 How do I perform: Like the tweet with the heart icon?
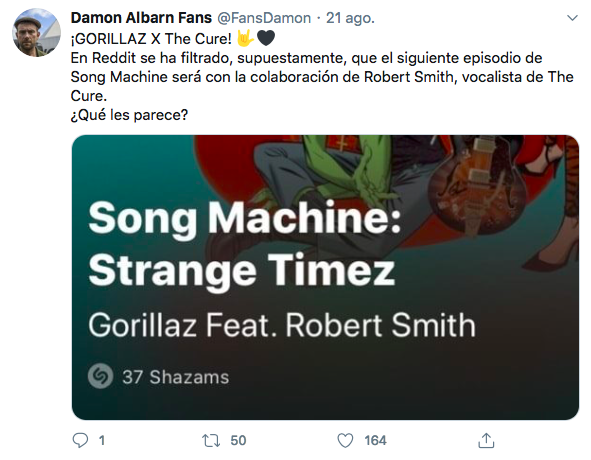(x=345, y=440)
